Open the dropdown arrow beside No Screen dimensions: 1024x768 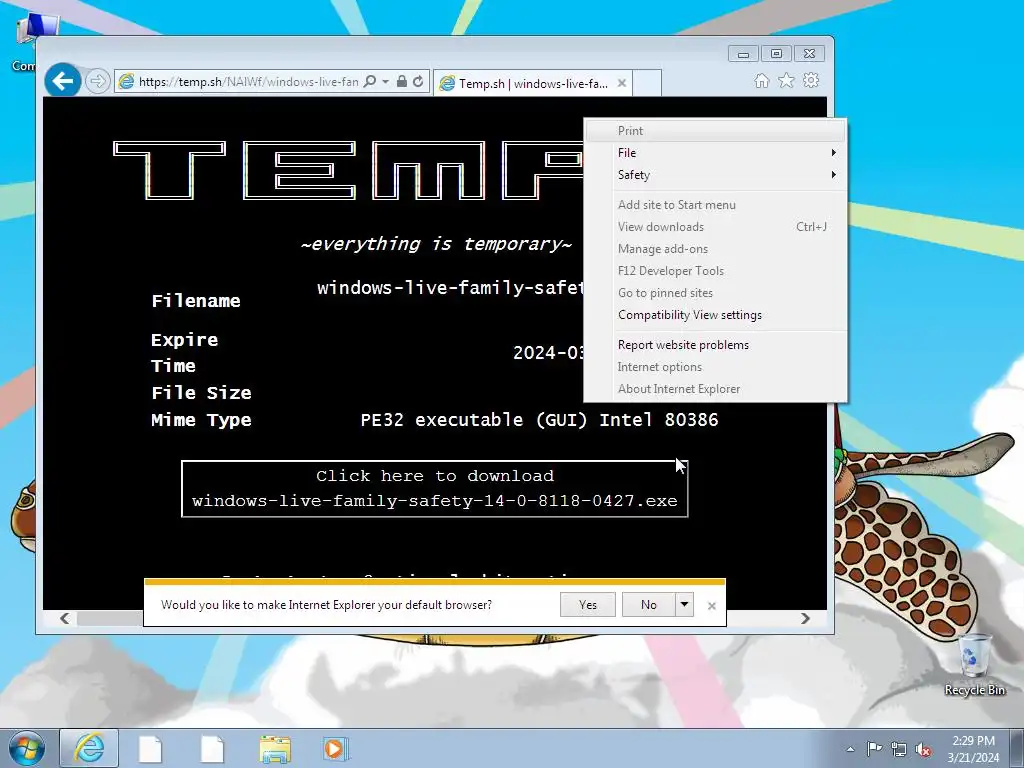click(x=684, y=605)
